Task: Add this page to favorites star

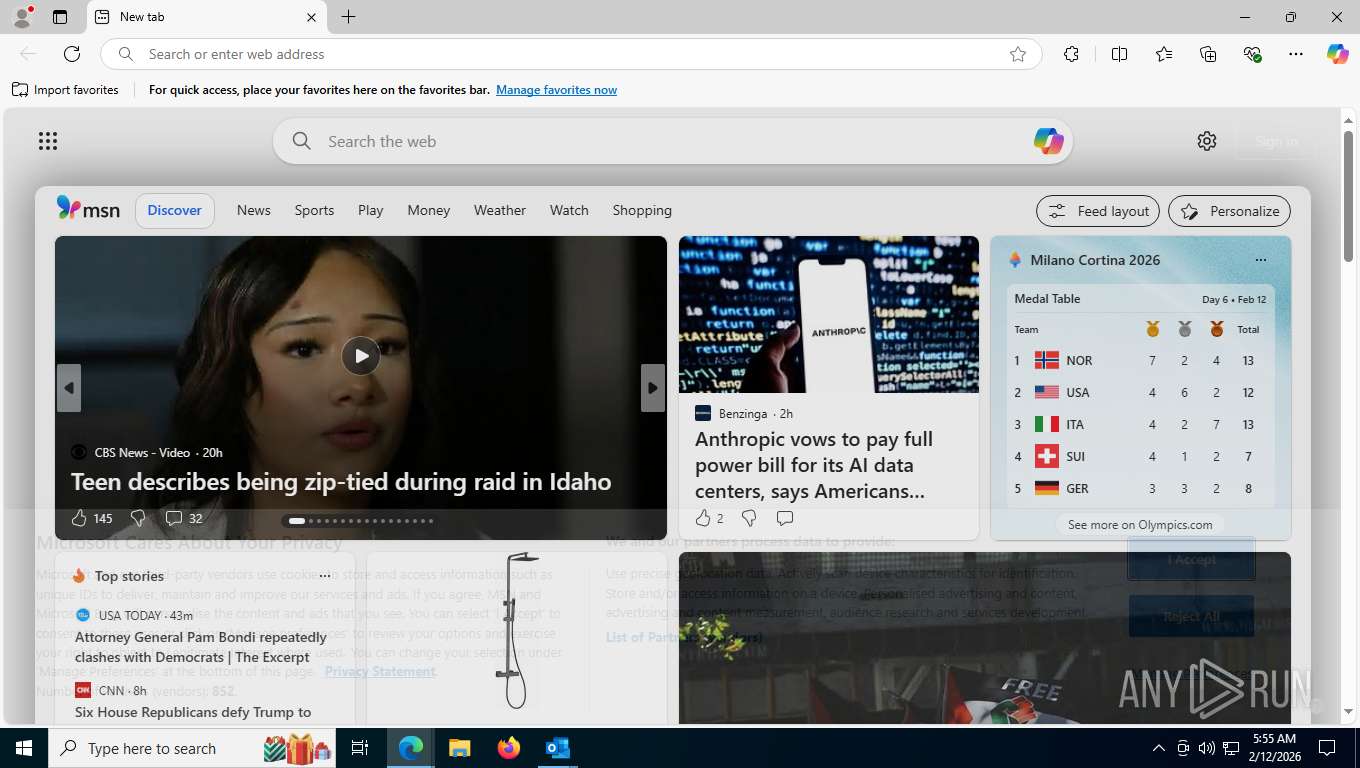Action: [1018, 54]
